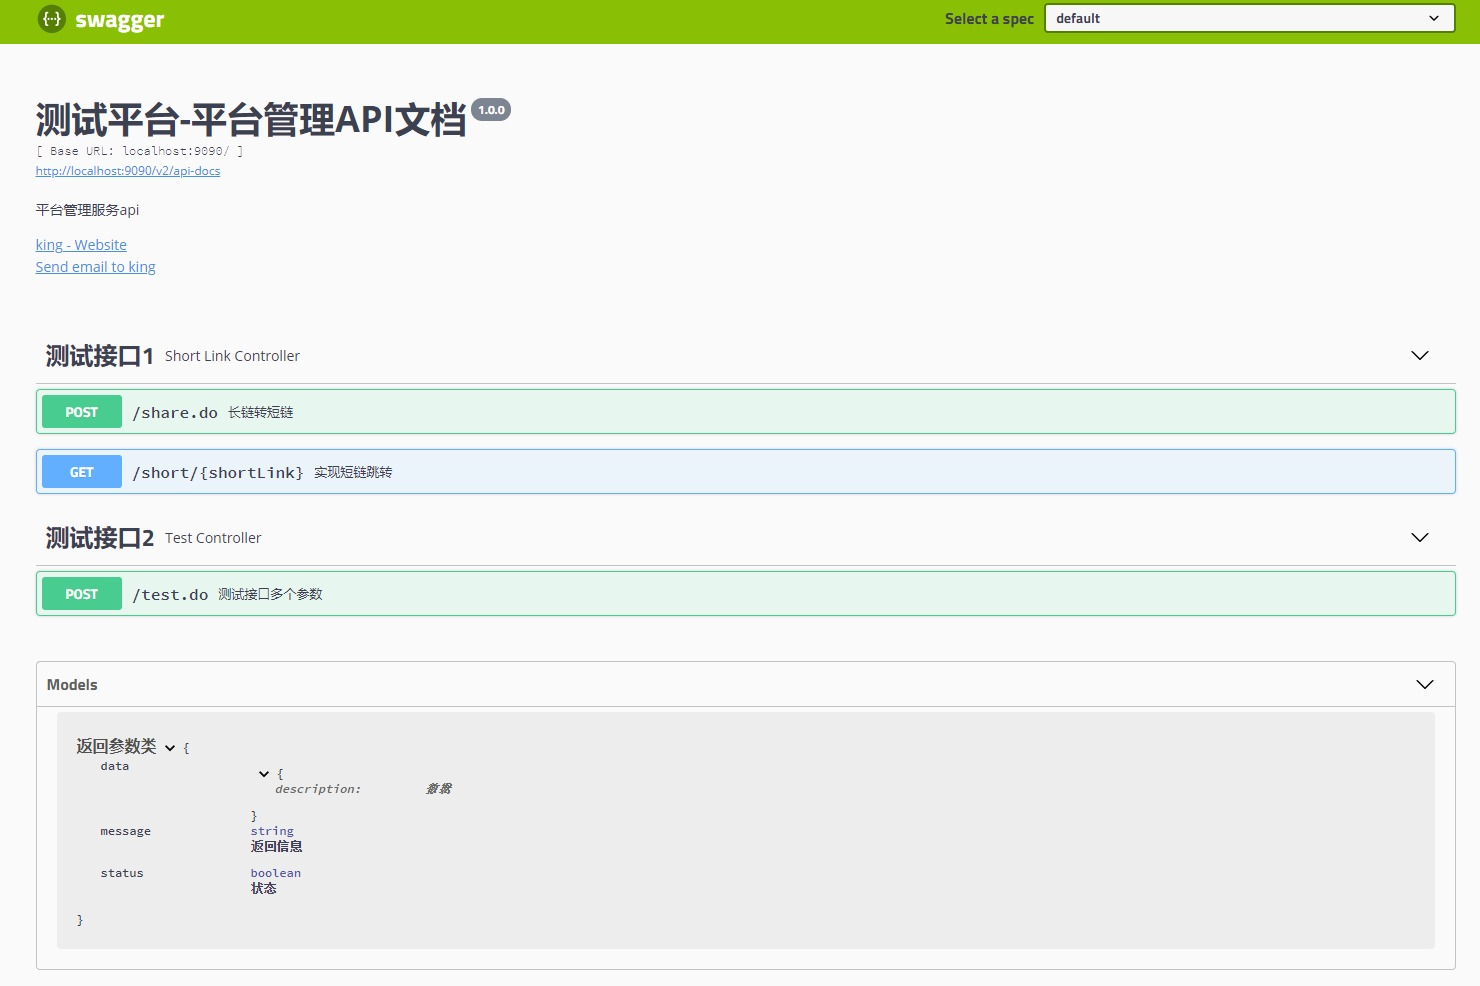The width and height of the screenshot is (1480, 986).
Task: Click the 测试平台-平台管理API文档 title
Action: pos(251,118)
